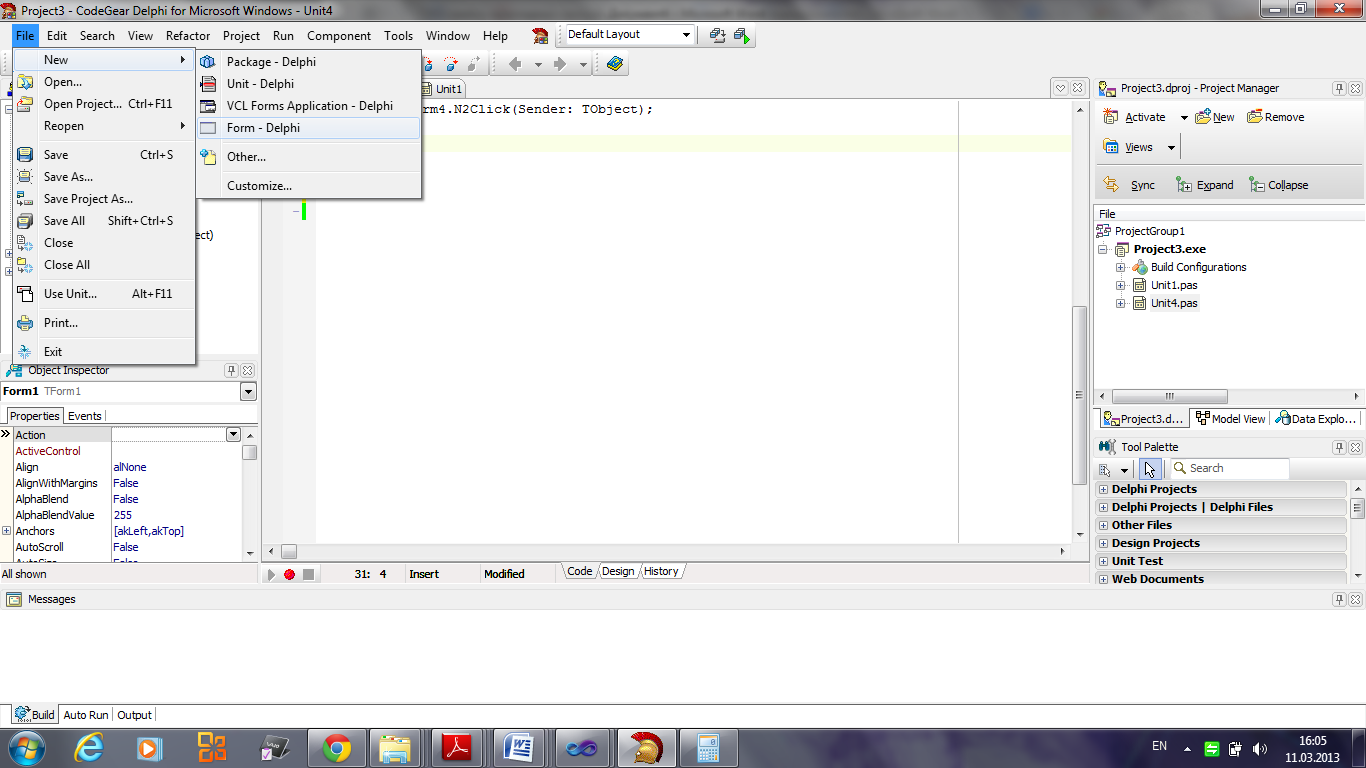
Task: Click the Back navigation arrow icon
Action: [516, 64]
